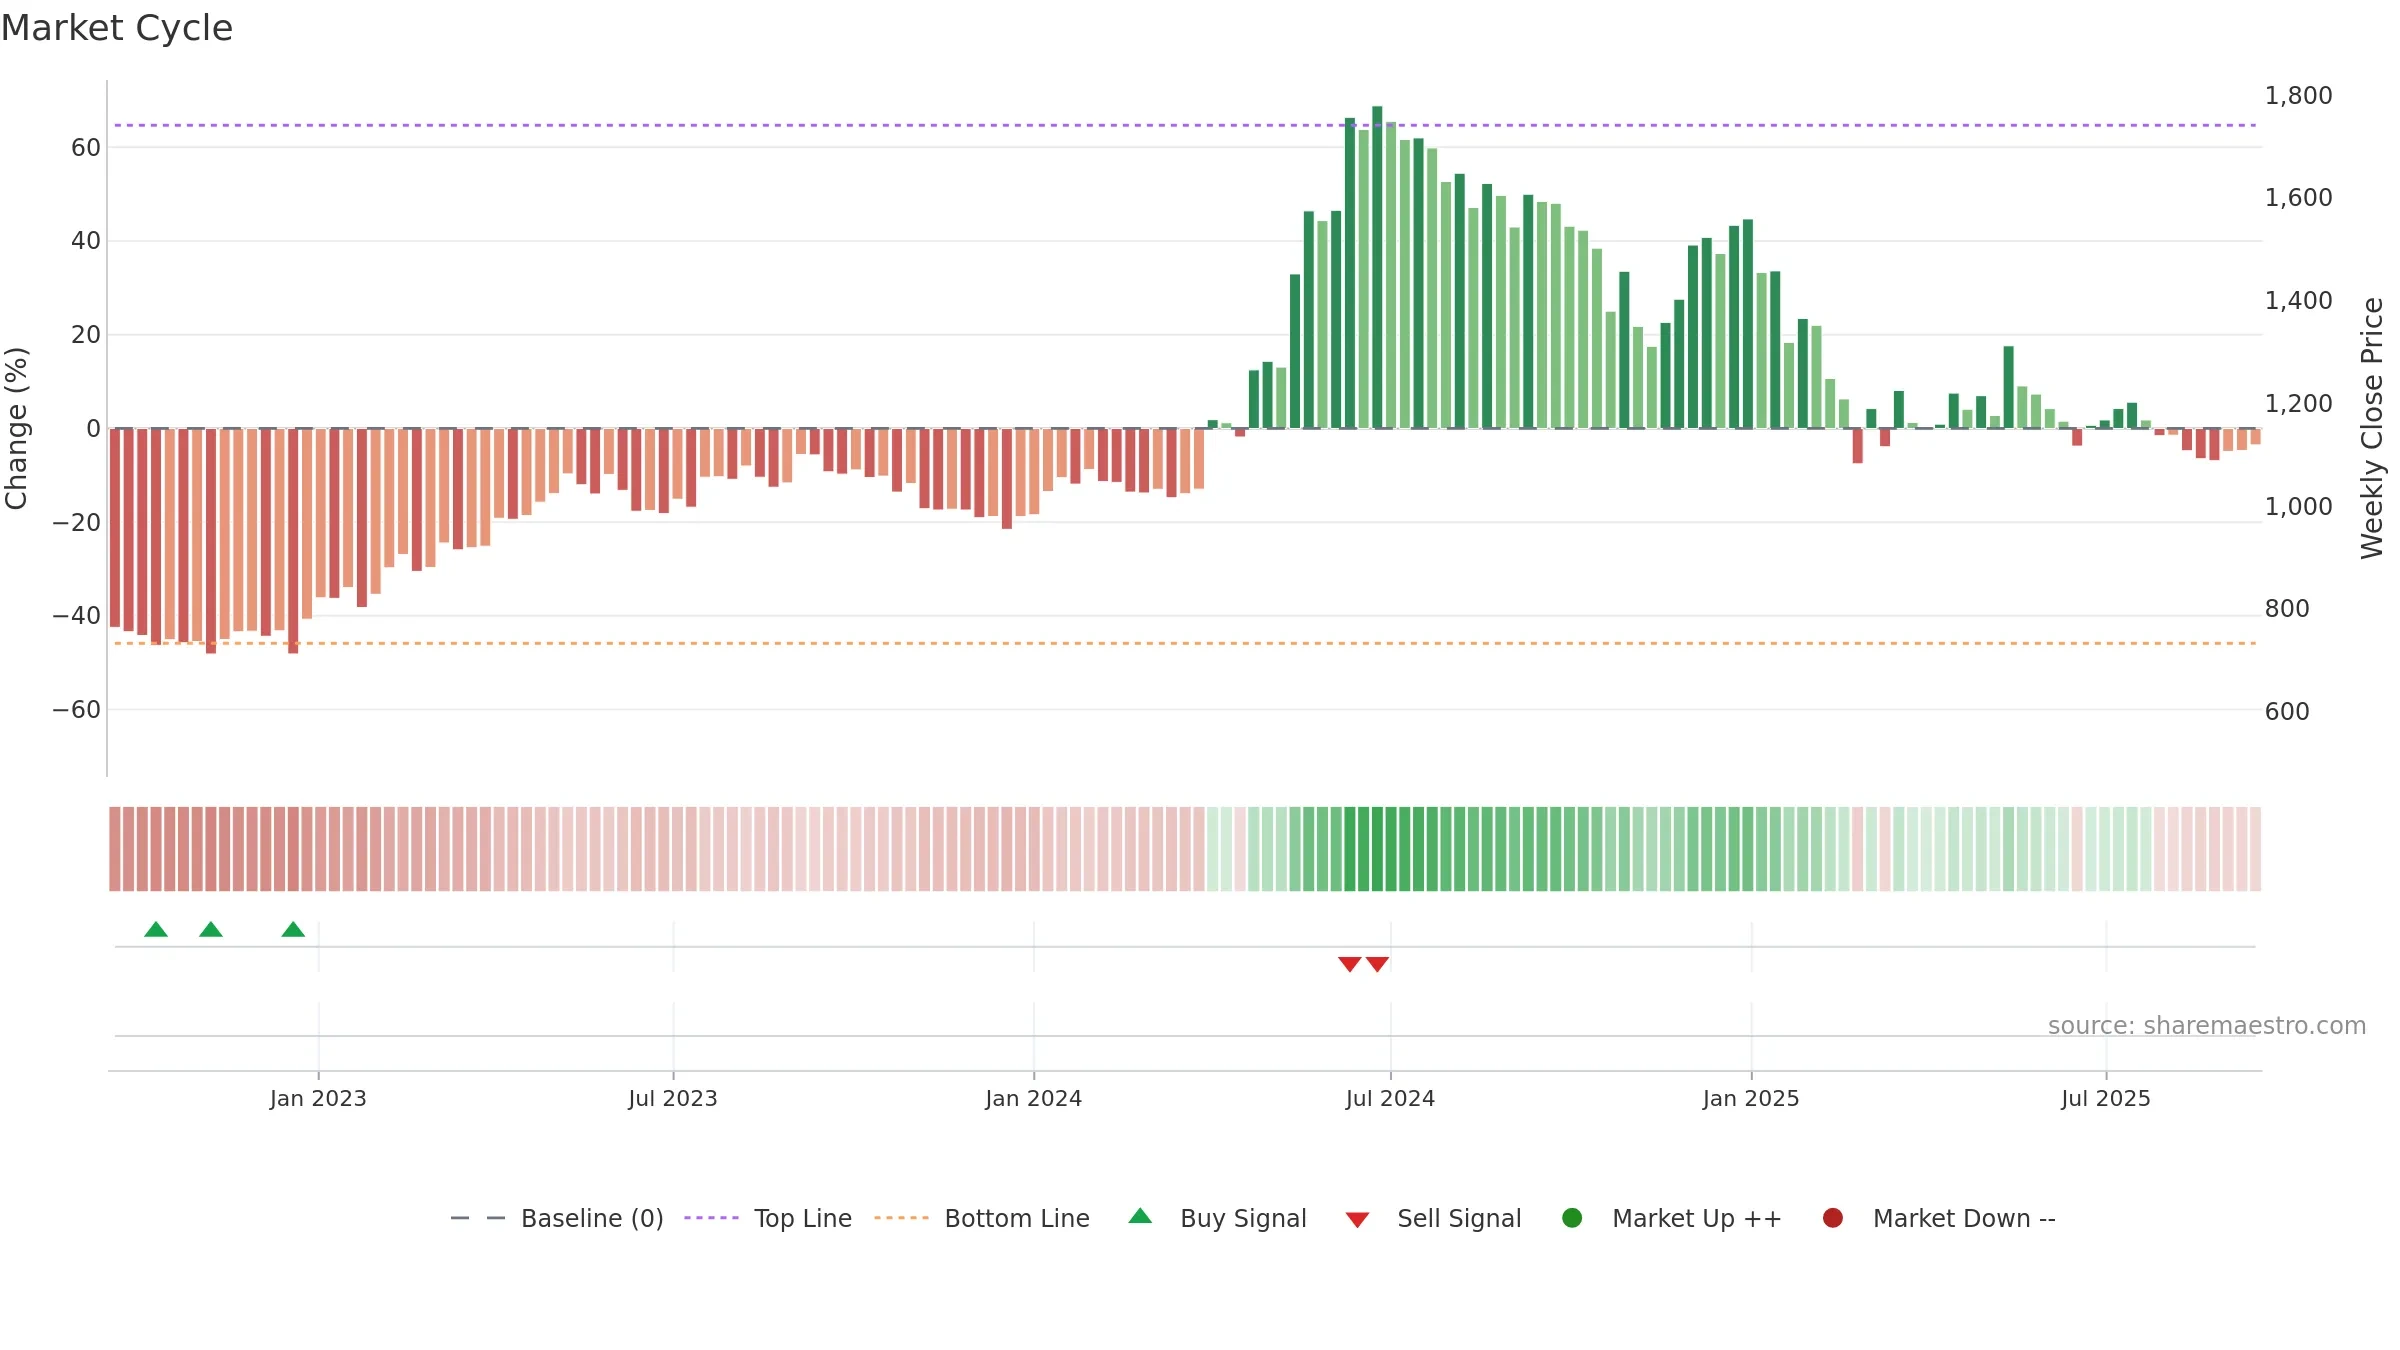Click the Jan 2024 axis label

point(1033,1099)
